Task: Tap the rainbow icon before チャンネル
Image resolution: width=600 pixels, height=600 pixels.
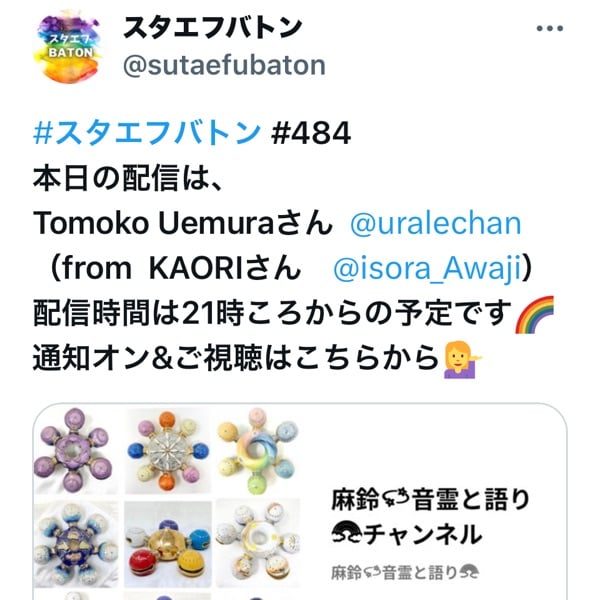Action: [347, 532]
